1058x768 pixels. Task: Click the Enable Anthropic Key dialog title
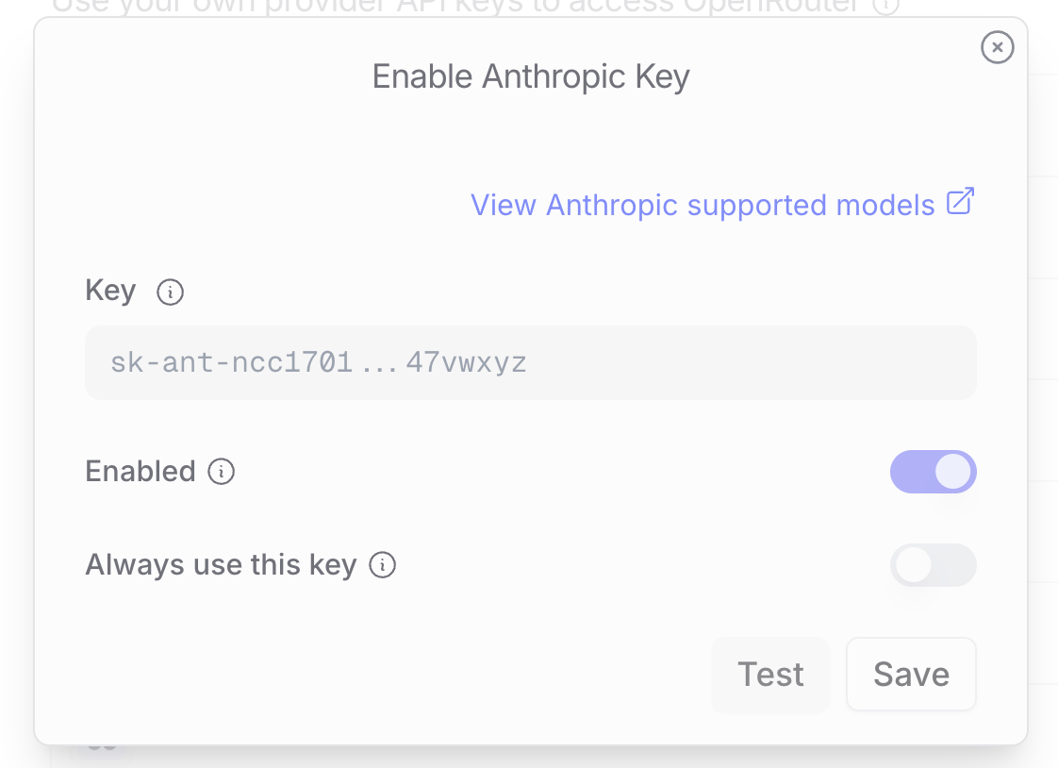coord(530,77)
